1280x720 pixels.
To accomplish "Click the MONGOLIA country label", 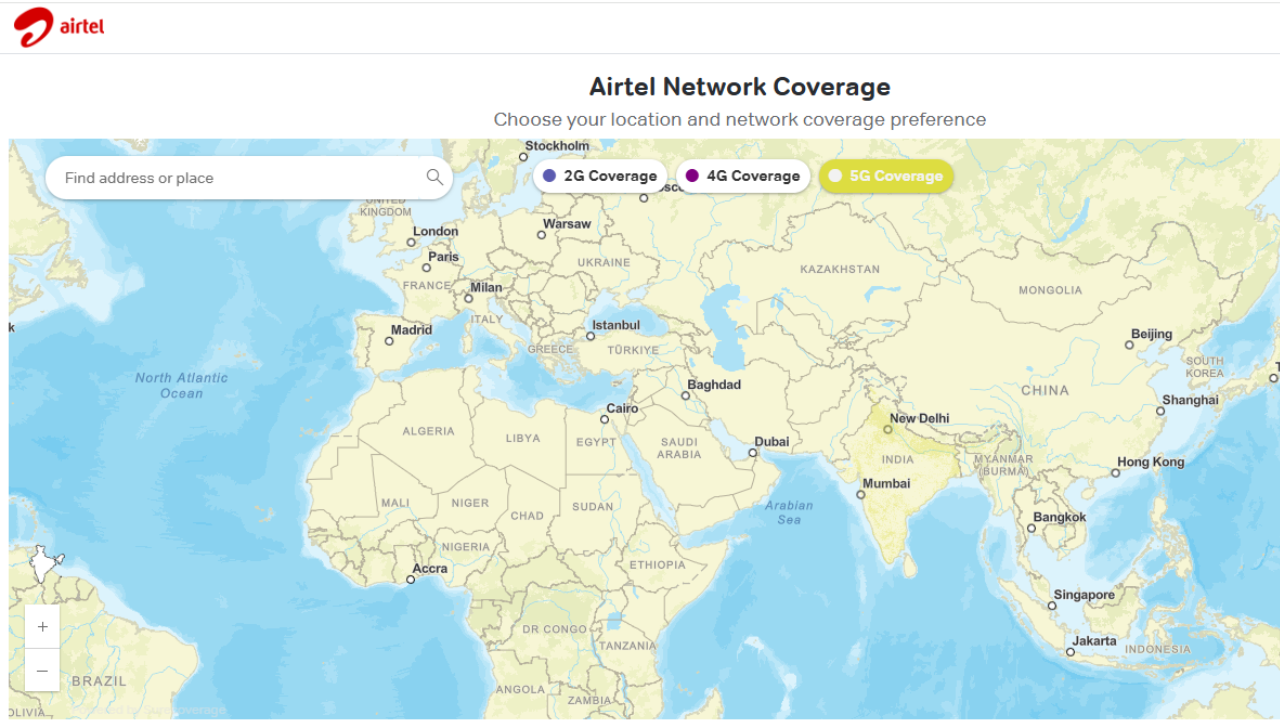I will pyautogui.click(x=1050, y=290).
